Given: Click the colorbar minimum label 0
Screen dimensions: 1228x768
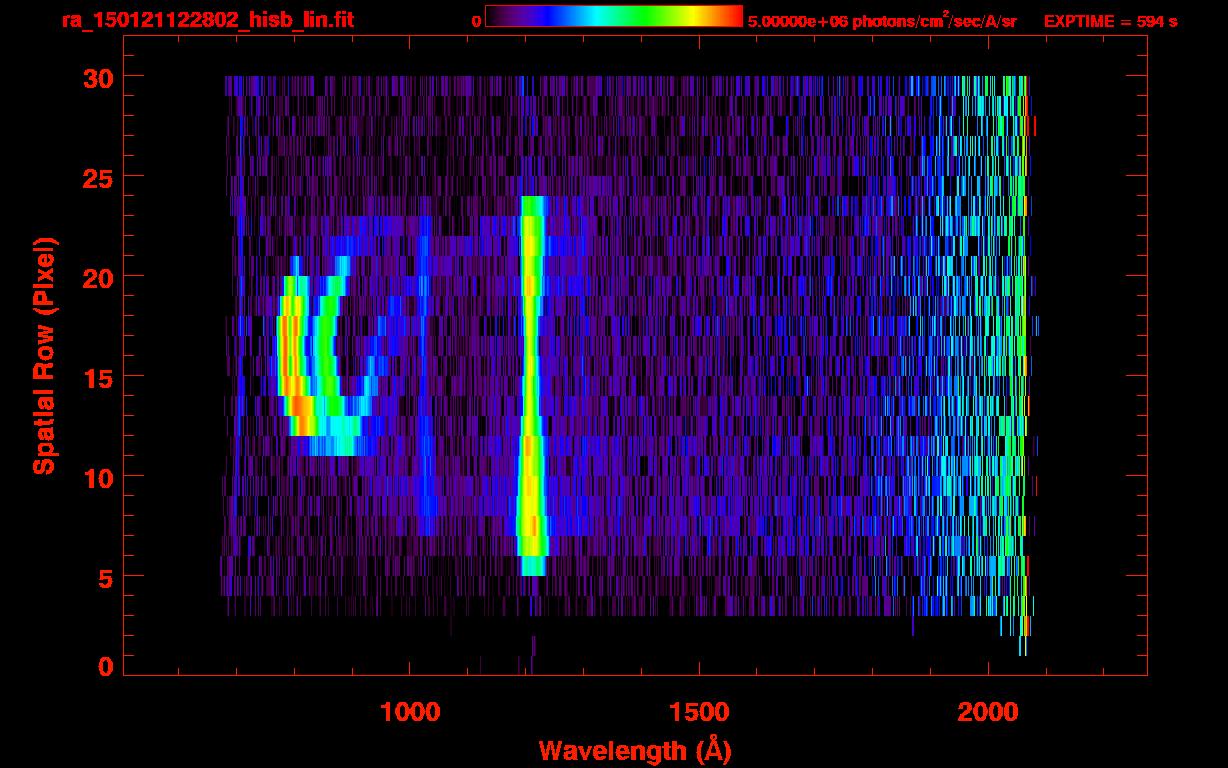Looking at the screenshot, I should (477, 21).
